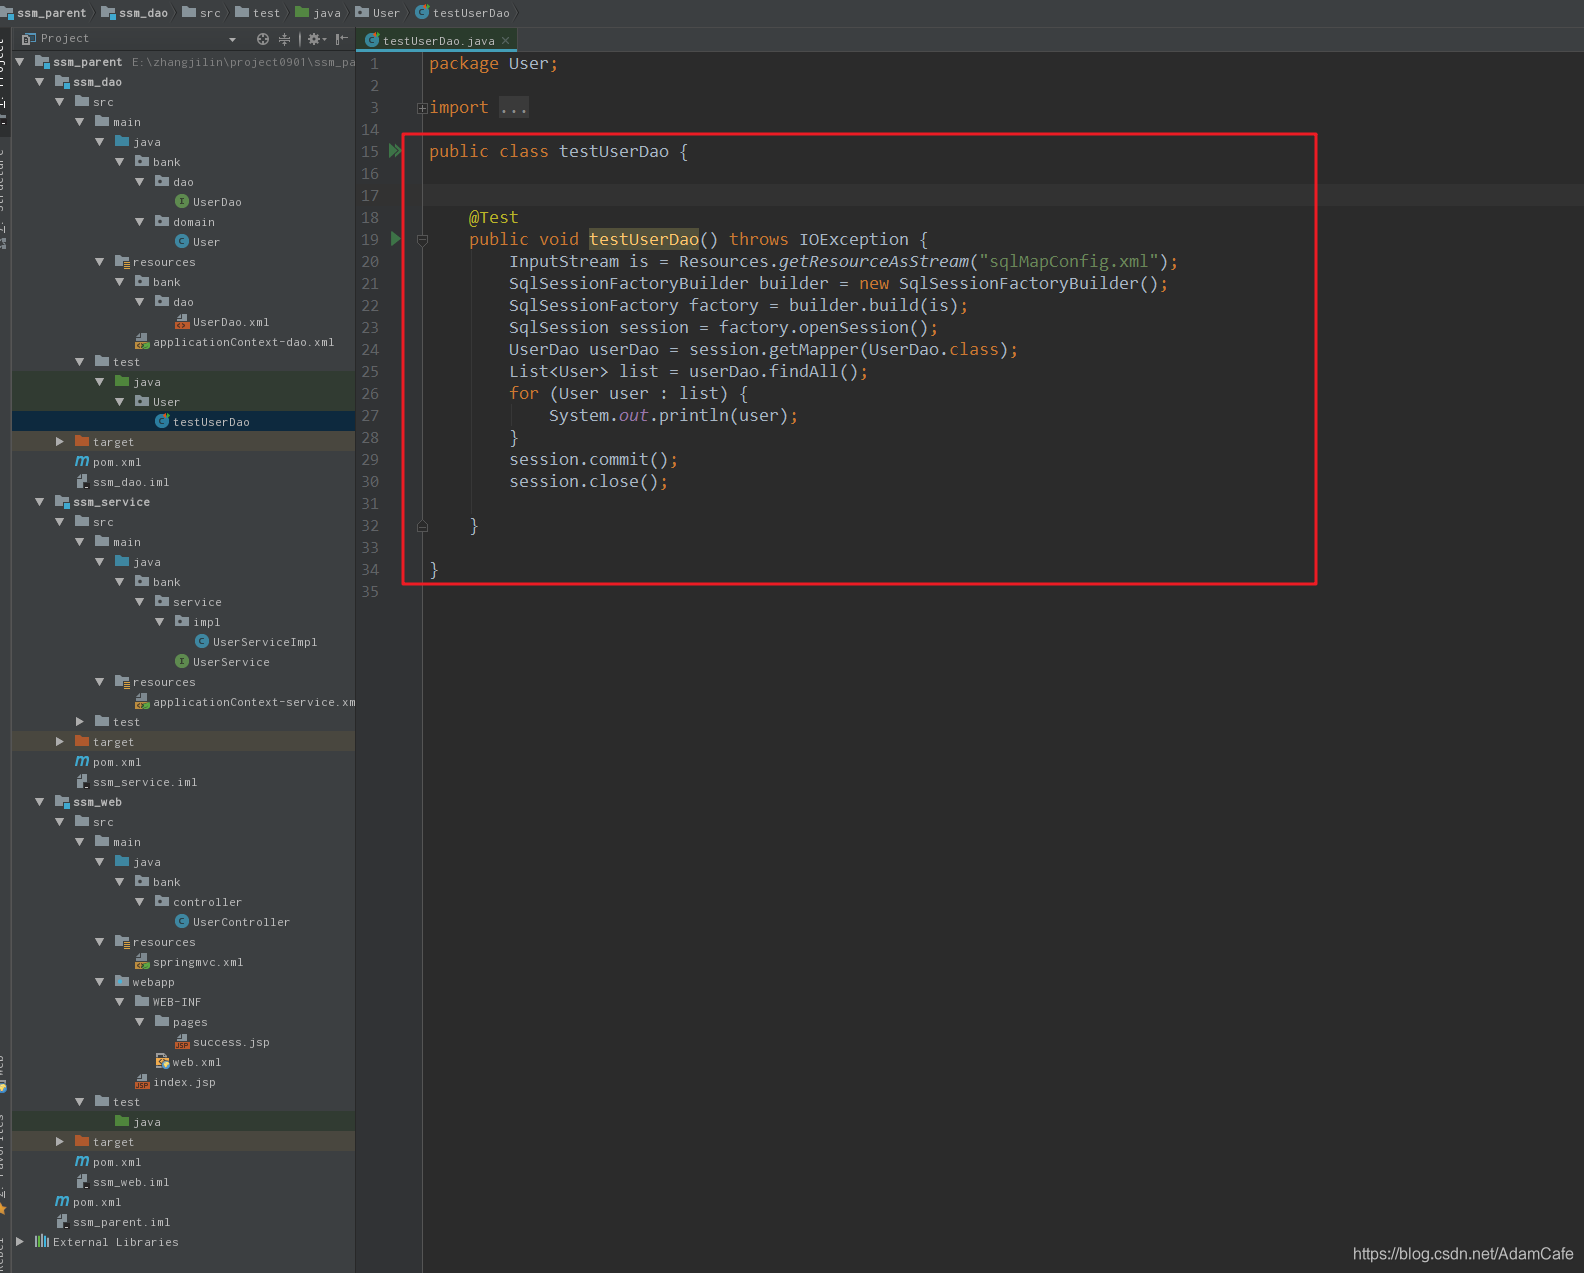Click ssm_dao in the breadcrumb bar
This screenshot has width=1584, height=1273.
tap(134, 13)
